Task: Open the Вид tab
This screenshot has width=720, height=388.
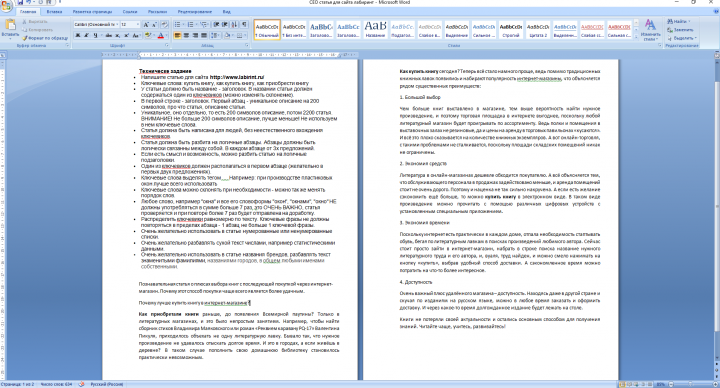Action: click(x=227, y=12)
